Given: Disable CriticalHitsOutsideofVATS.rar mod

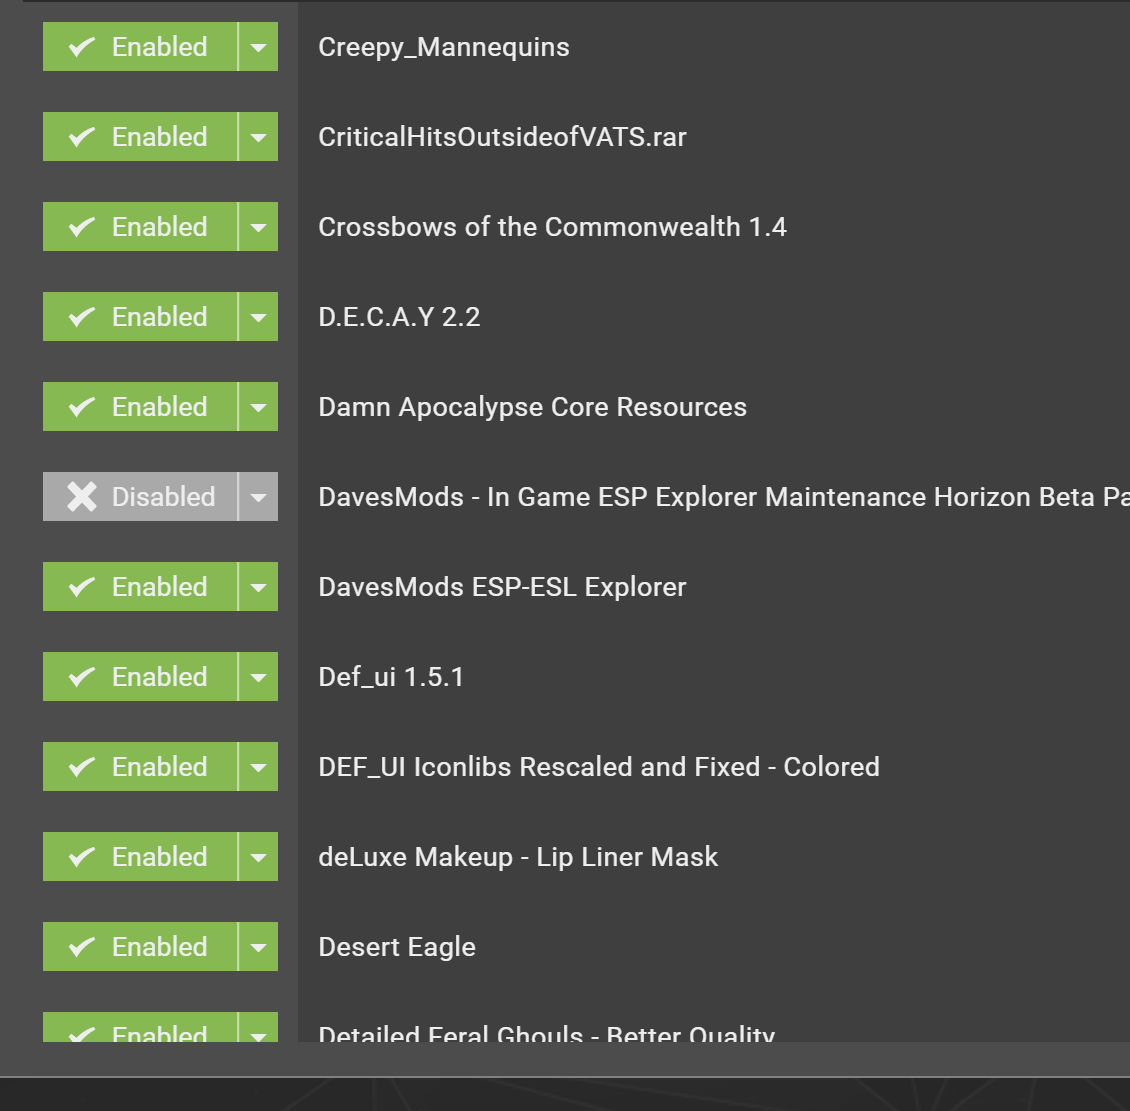Looking at the screenshot, I should 140,137.
